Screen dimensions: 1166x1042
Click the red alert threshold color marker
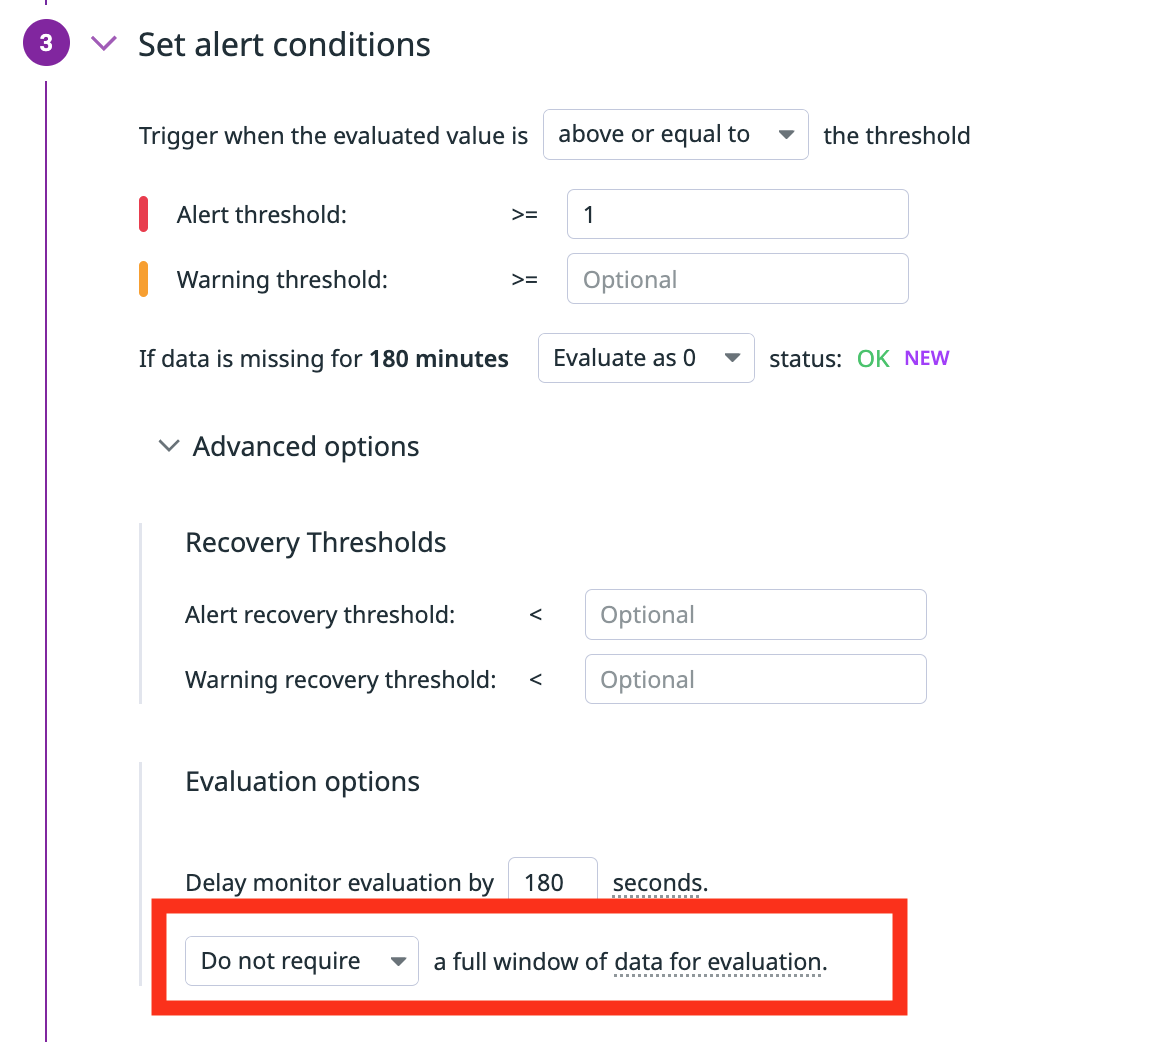click(144, 215)
